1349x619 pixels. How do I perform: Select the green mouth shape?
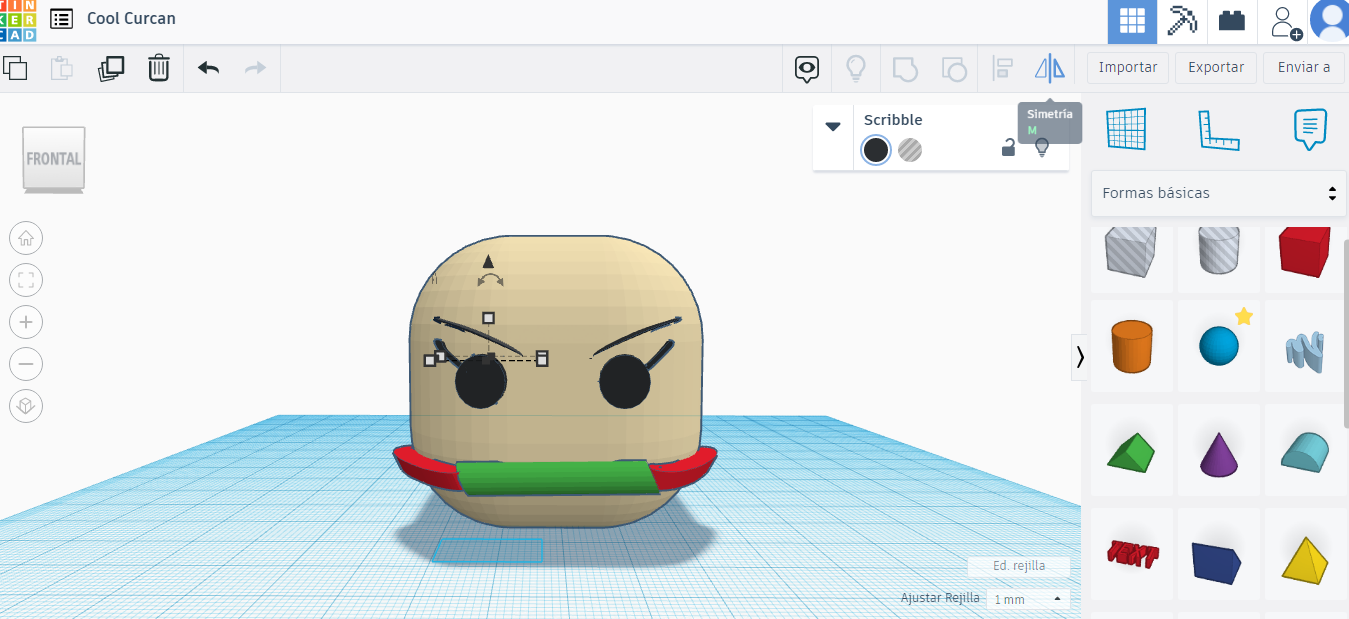(x=557, y=478)
